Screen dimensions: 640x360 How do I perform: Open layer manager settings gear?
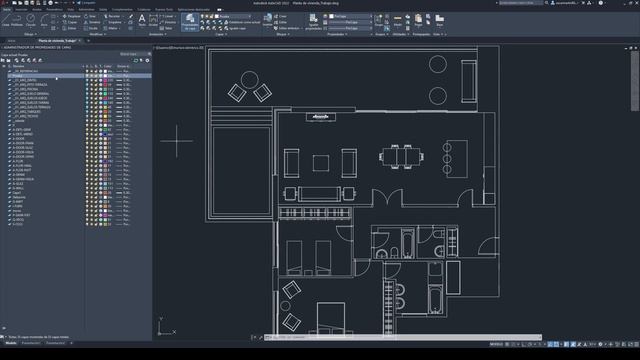147,60
